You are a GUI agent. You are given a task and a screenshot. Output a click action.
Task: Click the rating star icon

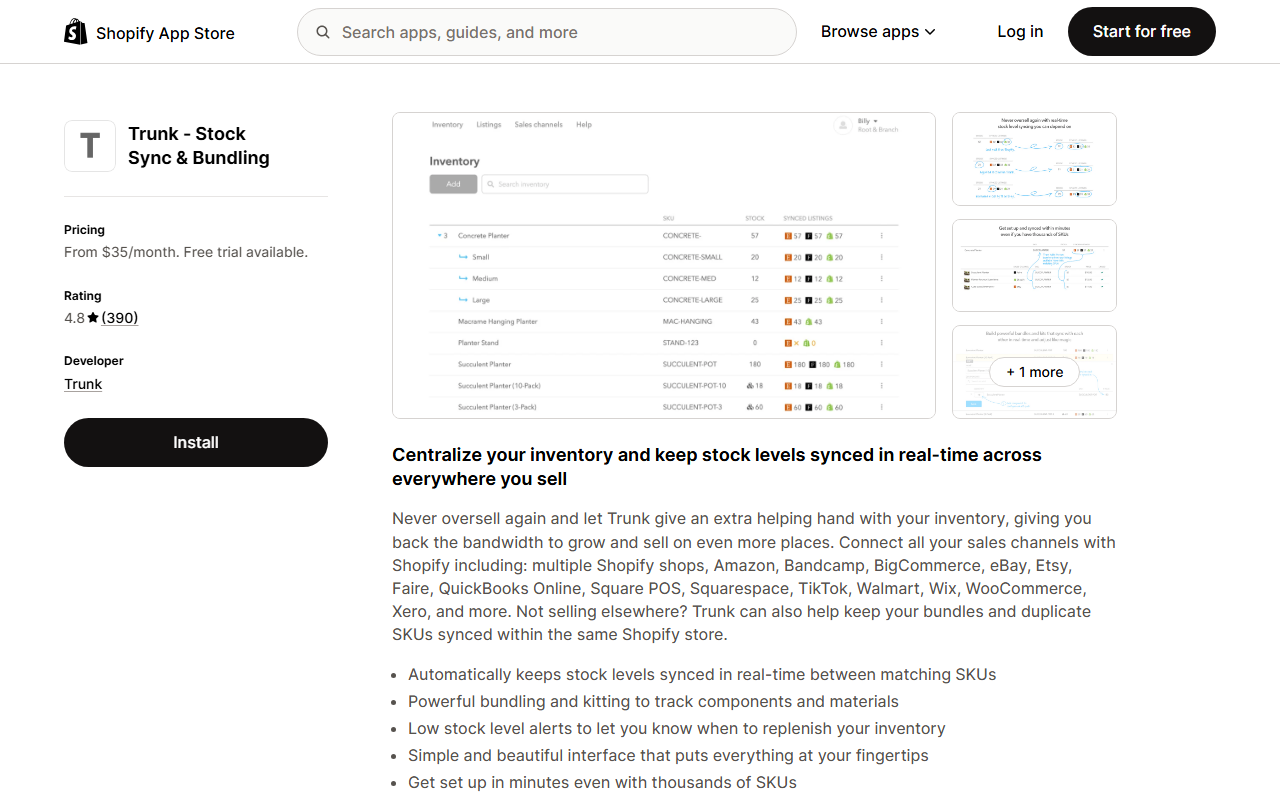(x=93, y=318)
